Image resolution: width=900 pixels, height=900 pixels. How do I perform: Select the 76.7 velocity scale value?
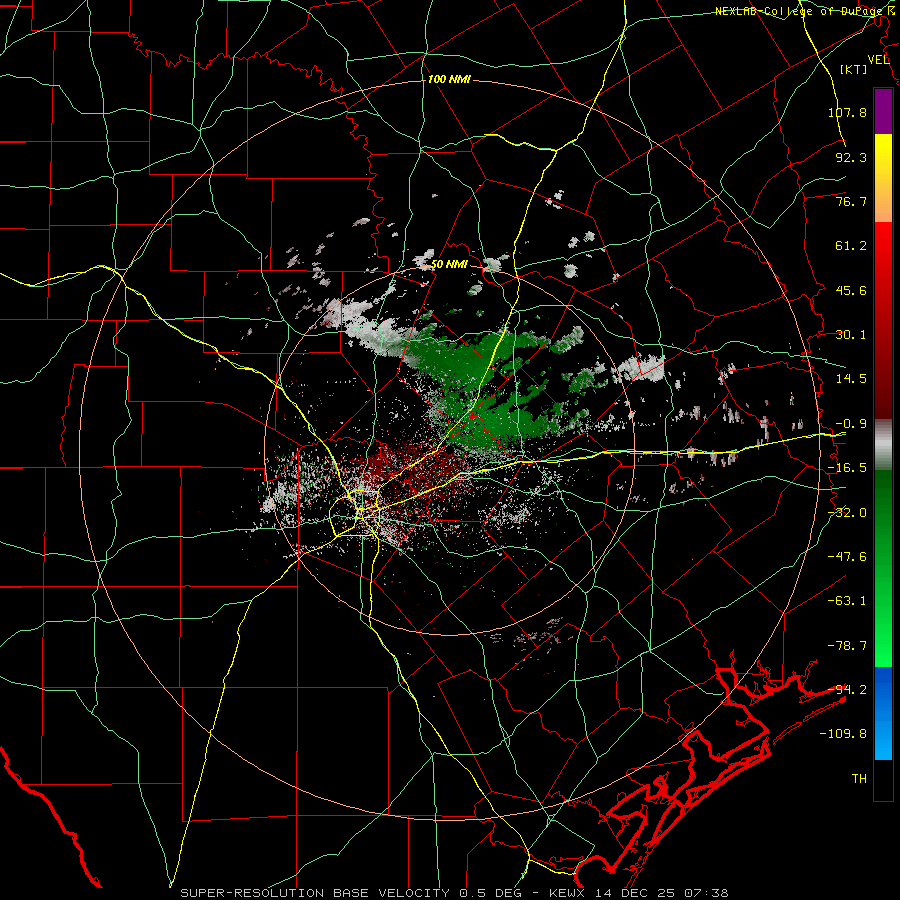coord(851,201)
